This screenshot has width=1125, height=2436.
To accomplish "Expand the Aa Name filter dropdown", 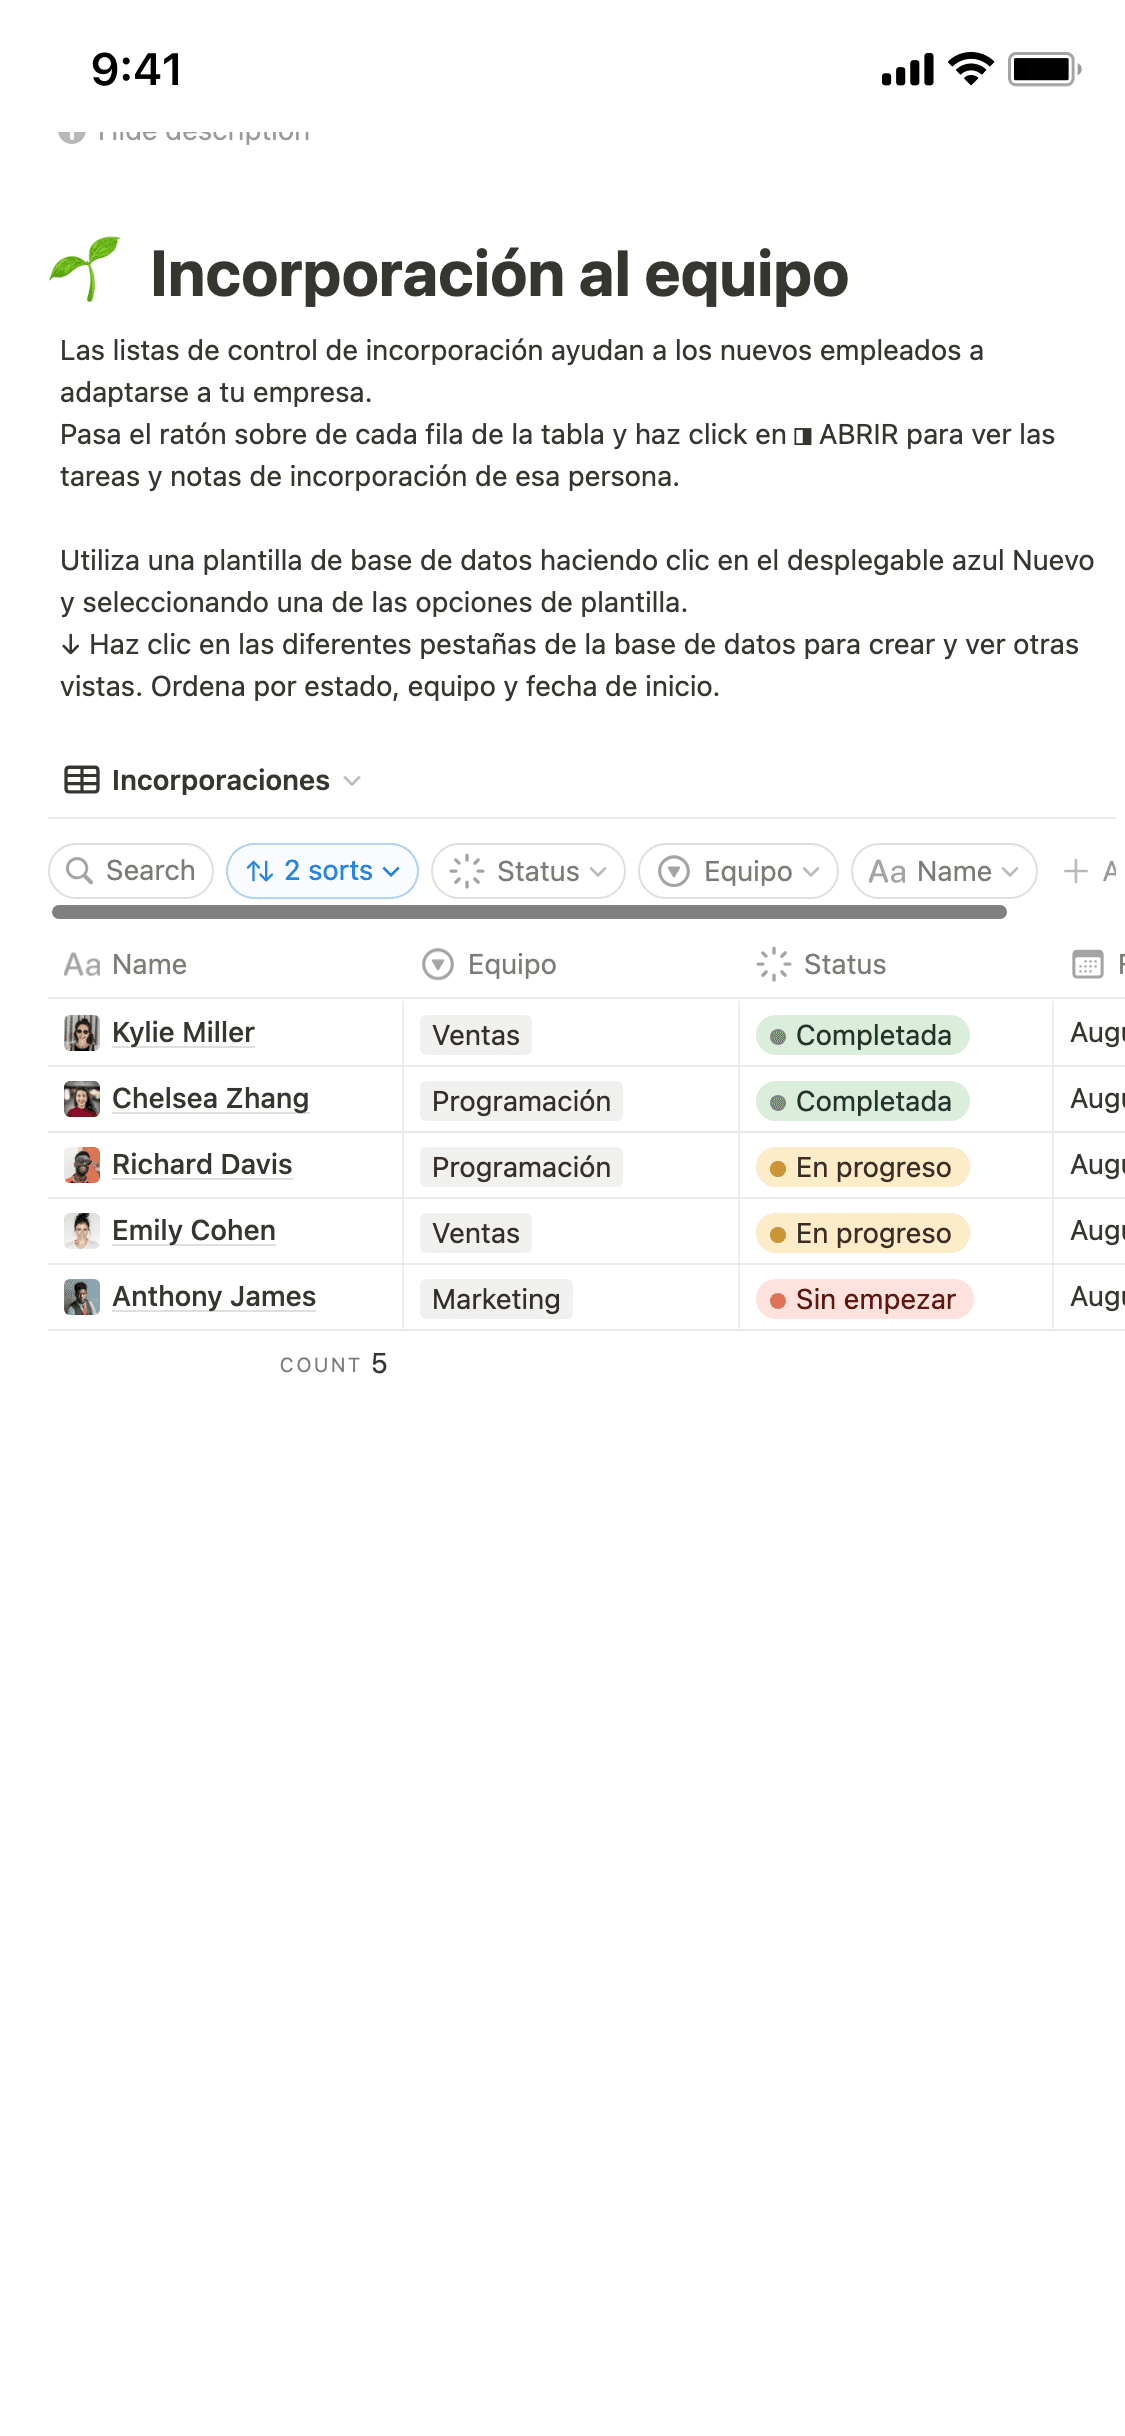I will 943,871.
